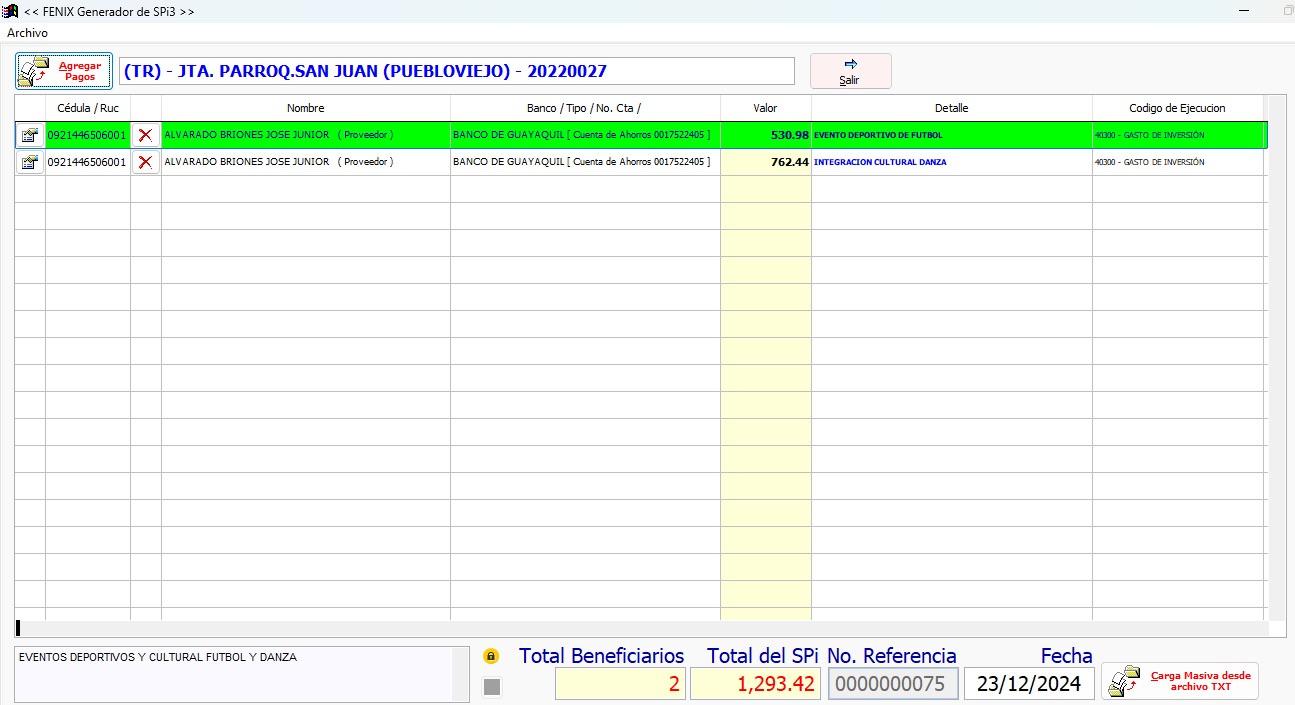
Task: Open the Archivo menu
Action: [27, 33]
